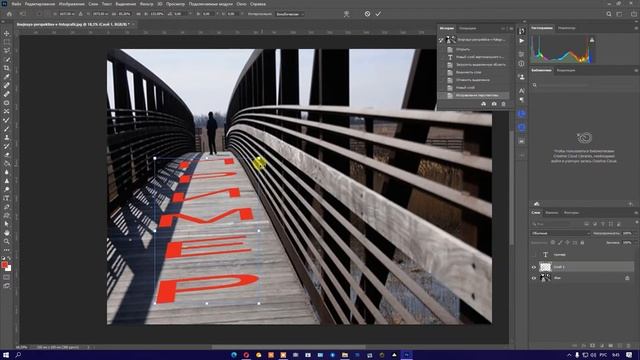
Task: Open the Actions panel play icon
Action: (522, 41)
